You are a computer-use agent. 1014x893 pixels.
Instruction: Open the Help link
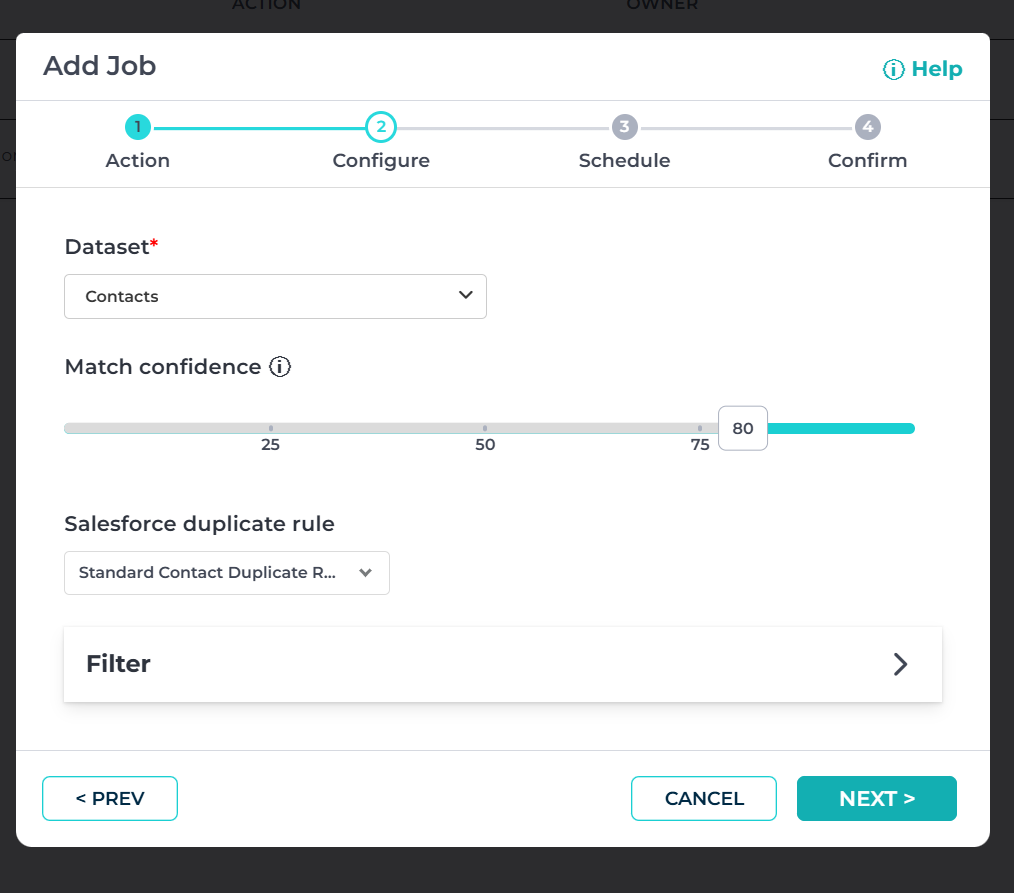click(x=922, y=69)
